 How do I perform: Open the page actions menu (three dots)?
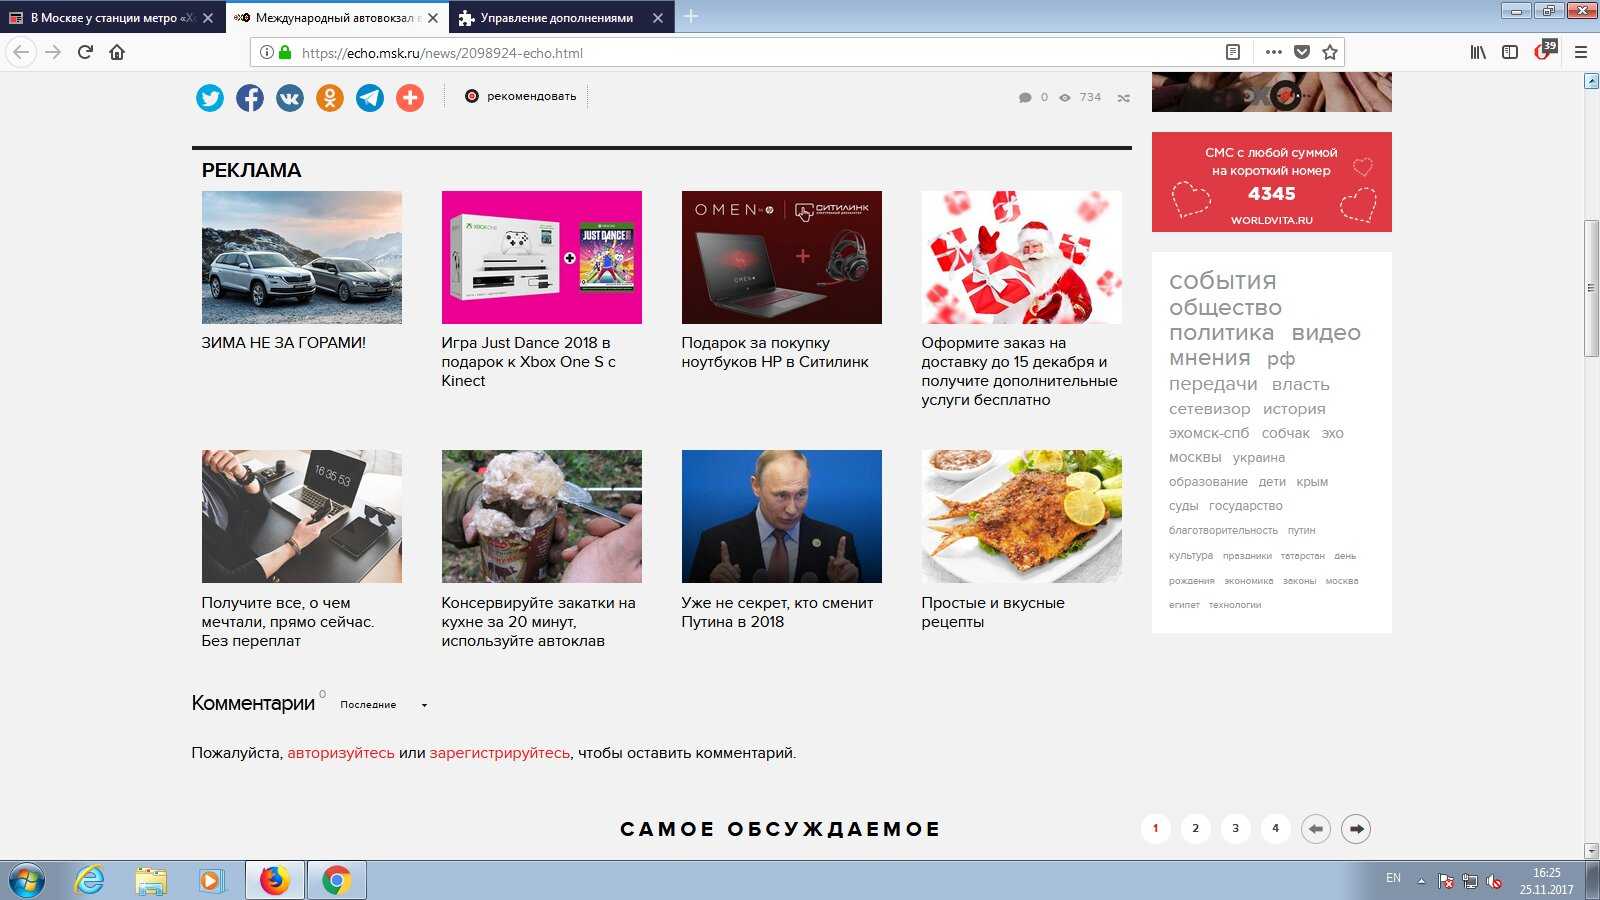[x=1273, y=52]
